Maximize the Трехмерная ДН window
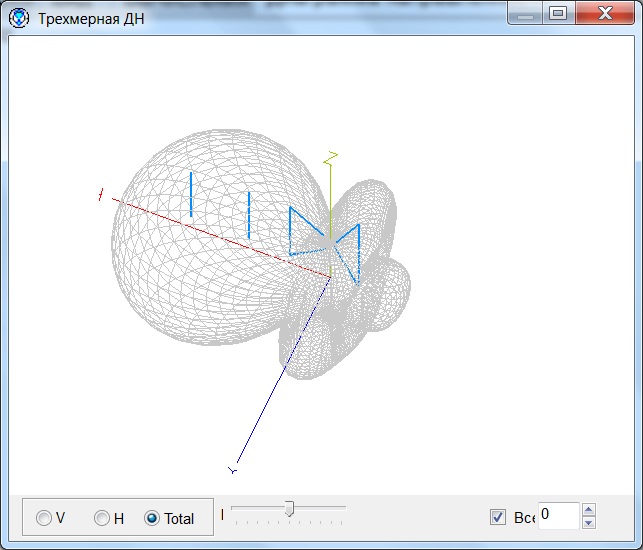 coord(558,14)
